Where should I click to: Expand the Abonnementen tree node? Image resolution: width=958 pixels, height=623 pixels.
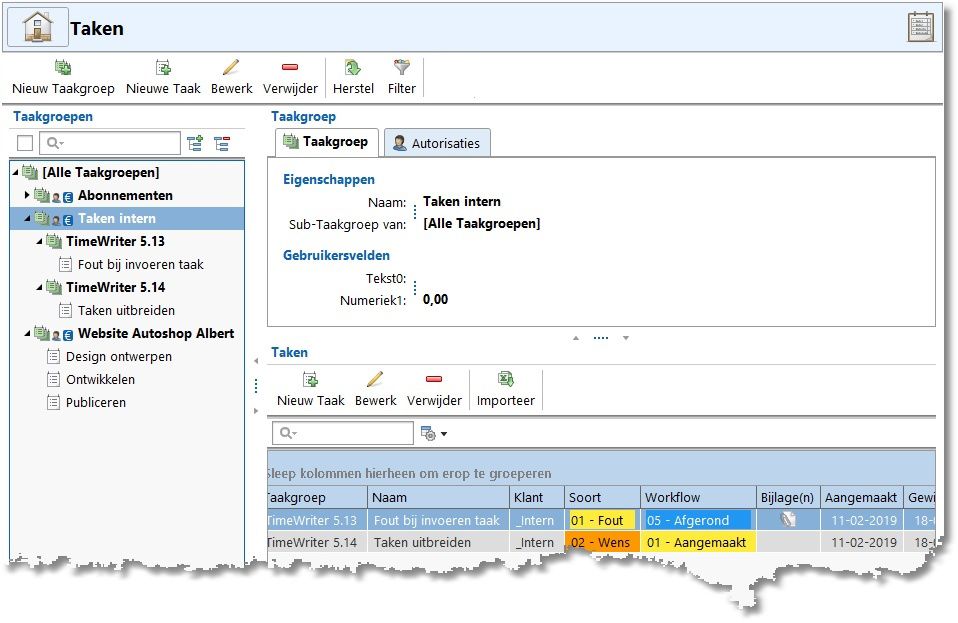(x=28, y=195)
